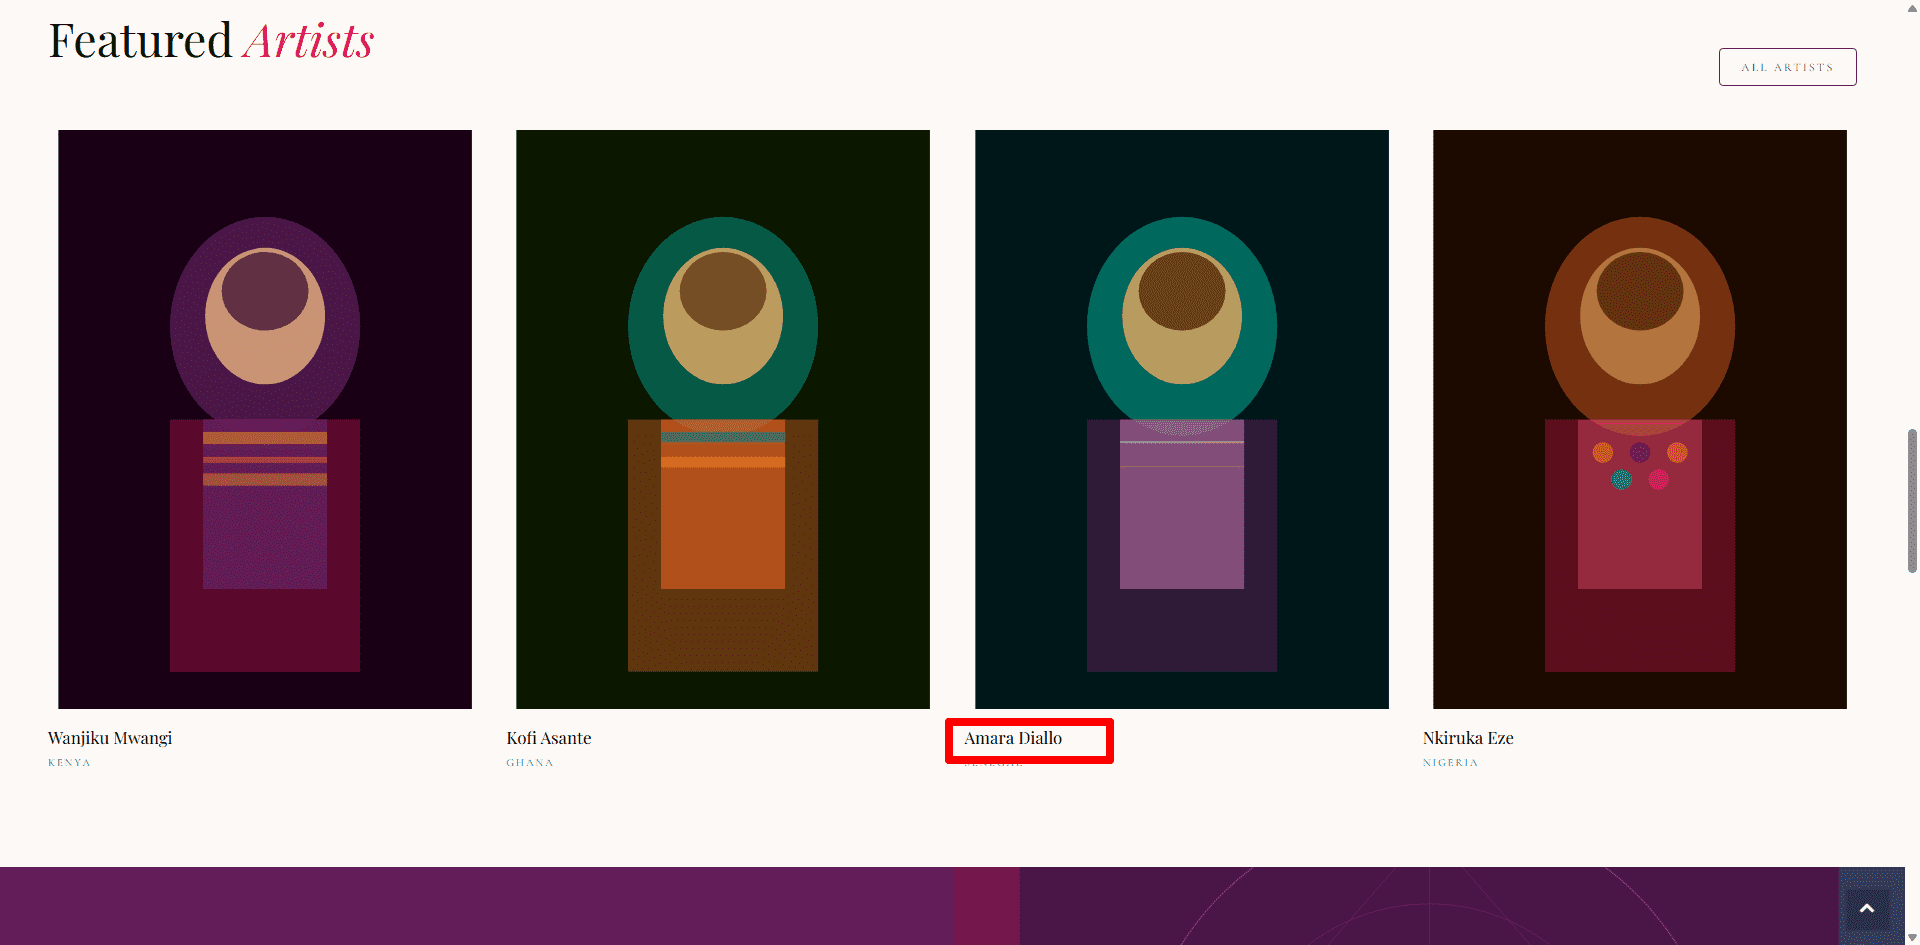This screenshot has width=1920, height=945.
Task: Click the page vertical scrollbar thumb
Action: coord(1912,500)
